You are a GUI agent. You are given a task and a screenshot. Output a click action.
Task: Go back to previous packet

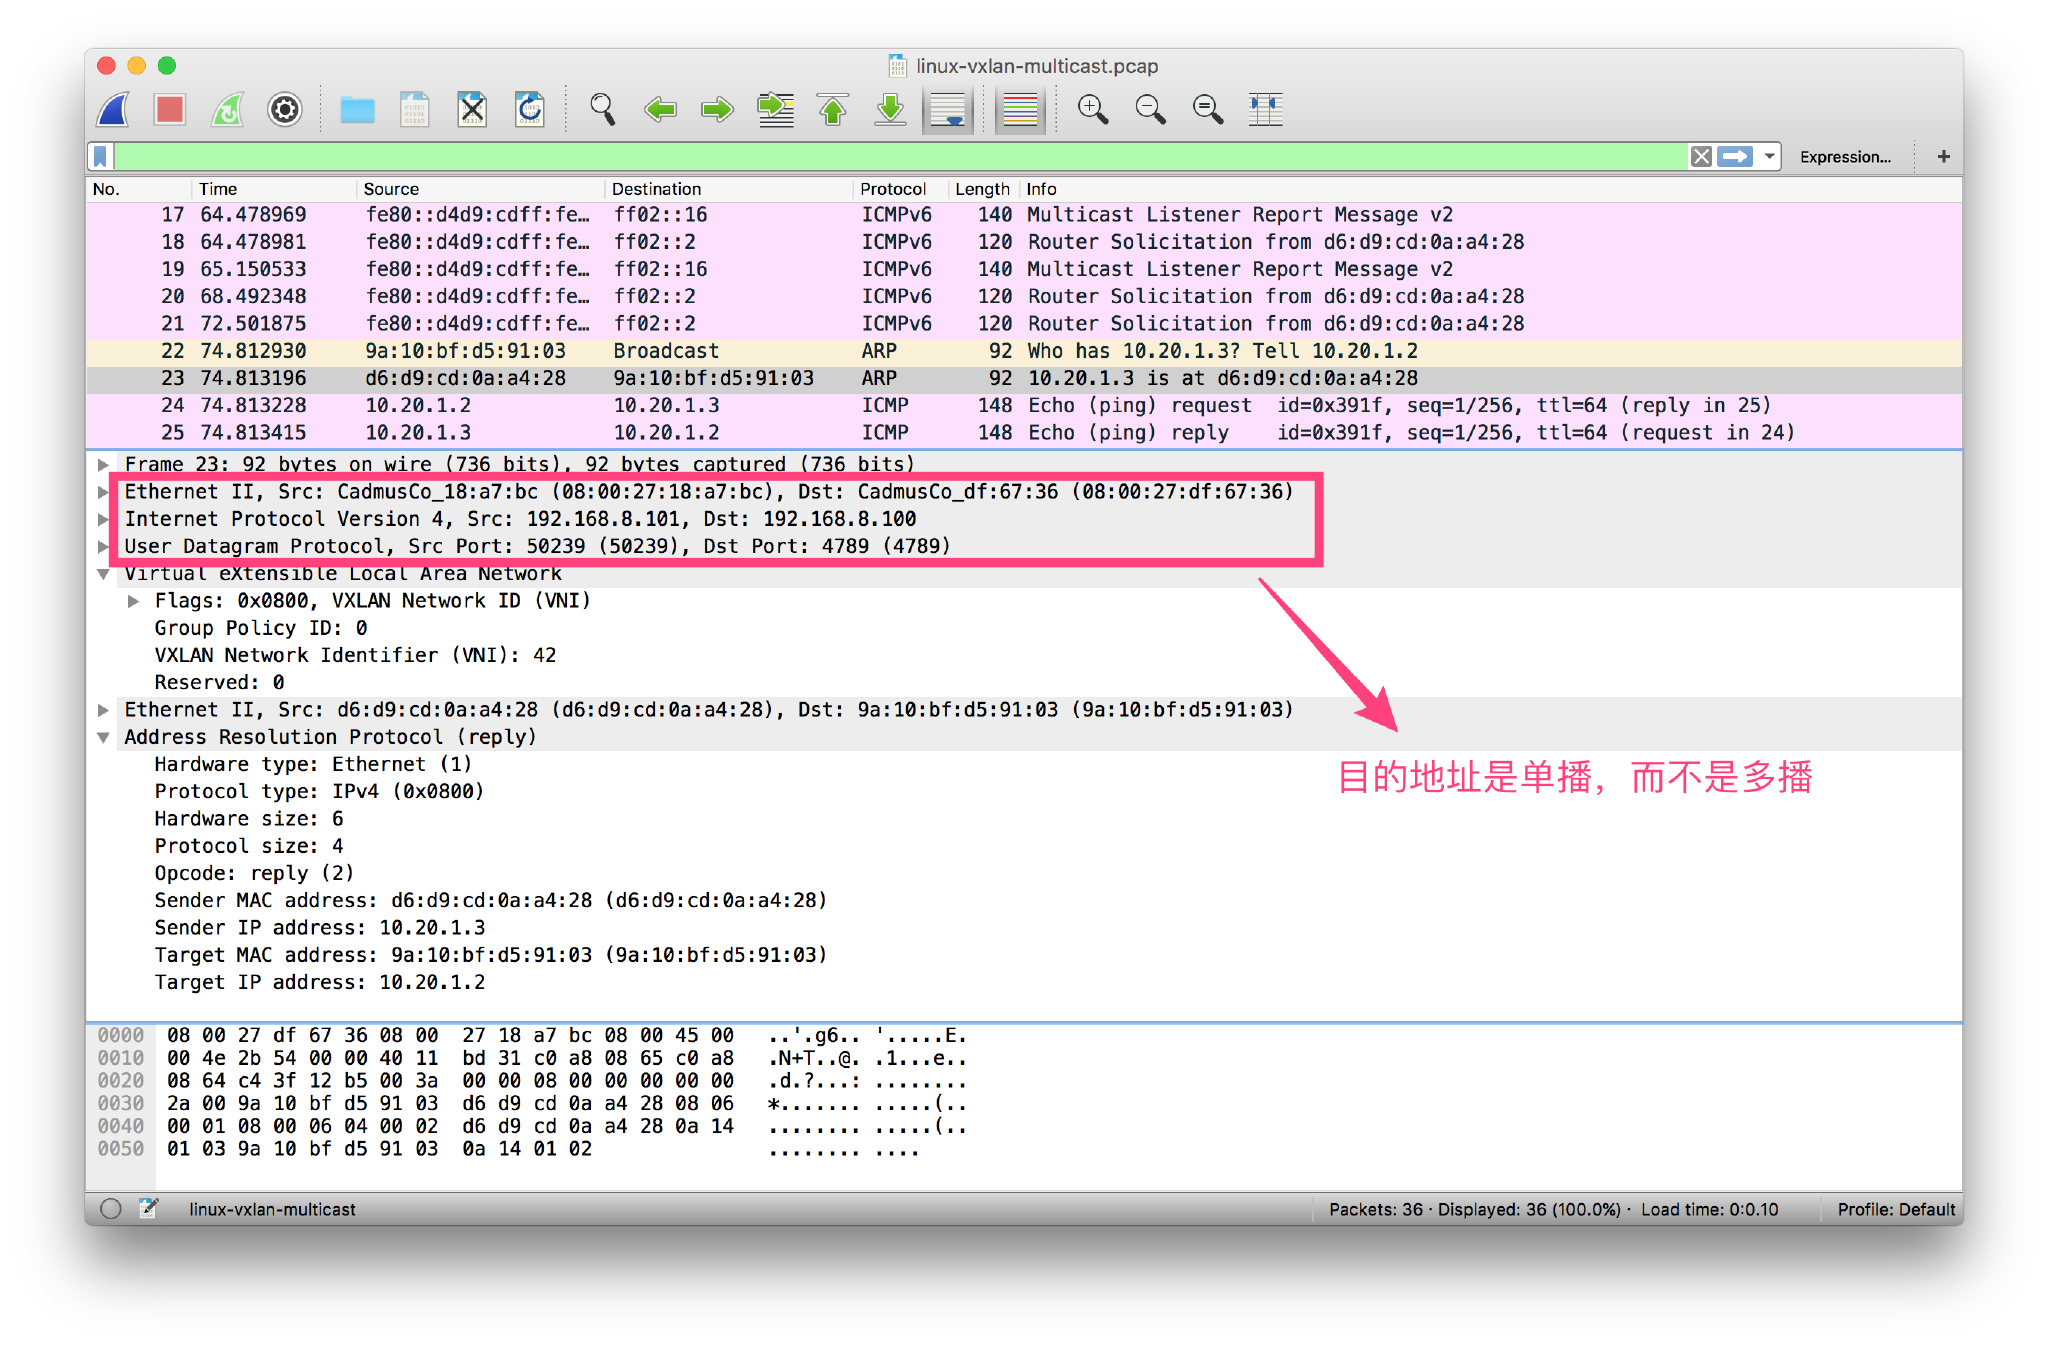[660, 109]
